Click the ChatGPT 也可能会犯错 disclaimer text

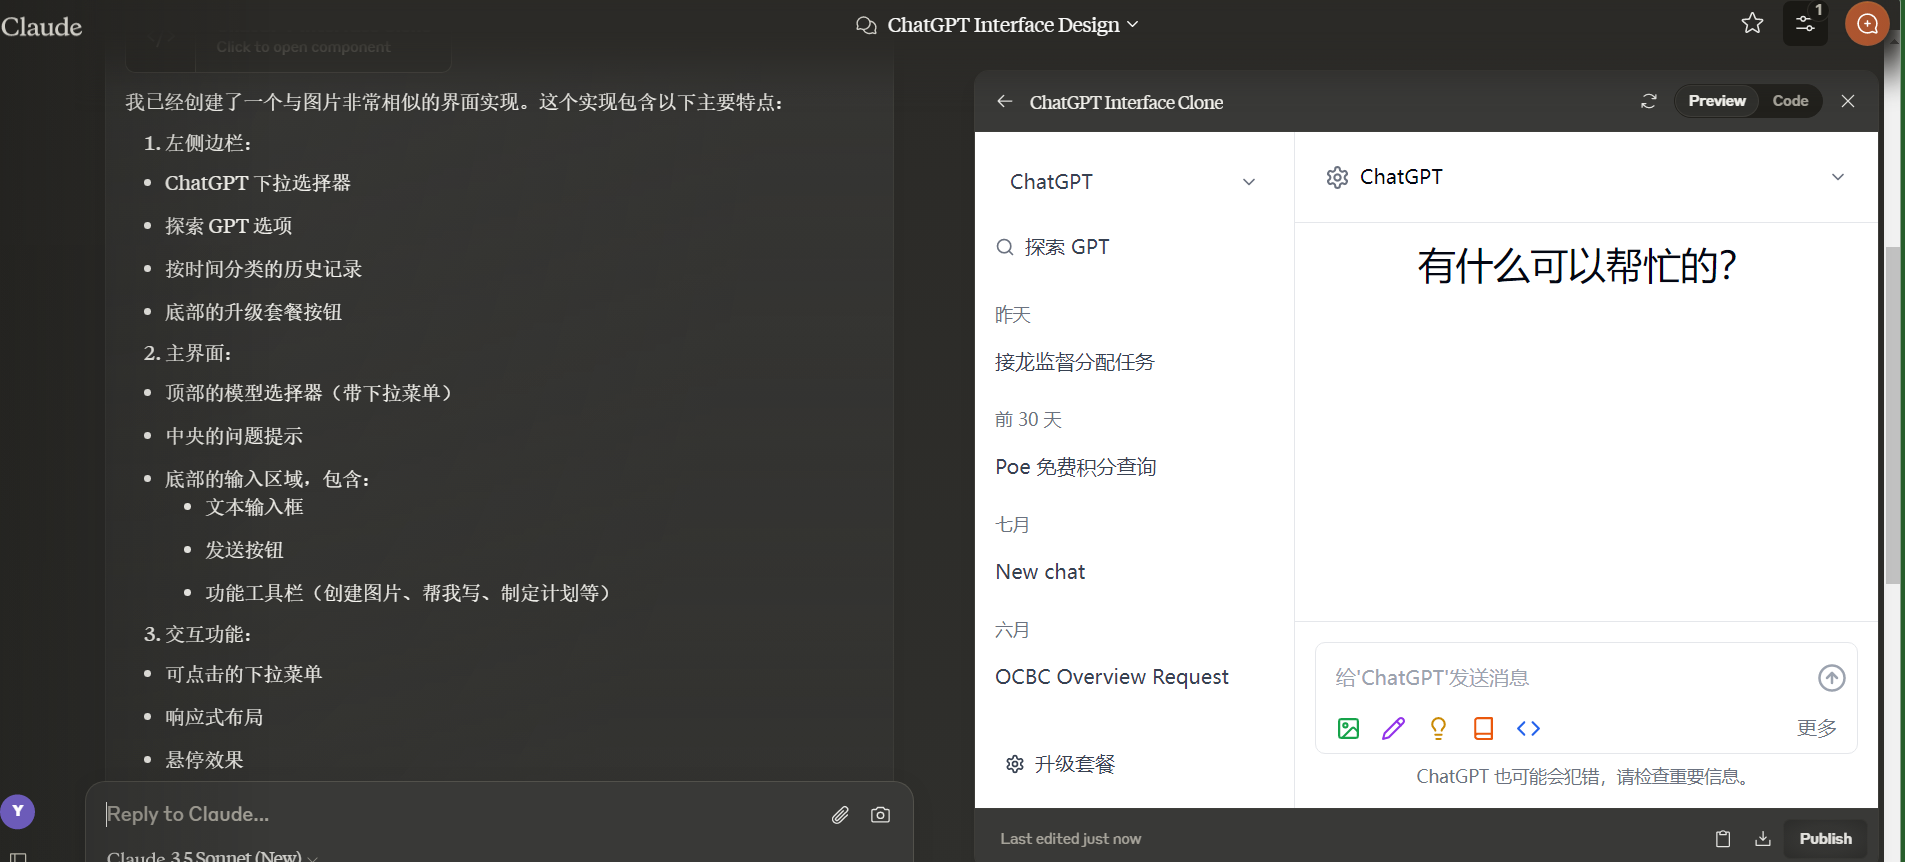[x=1586, y=777]
